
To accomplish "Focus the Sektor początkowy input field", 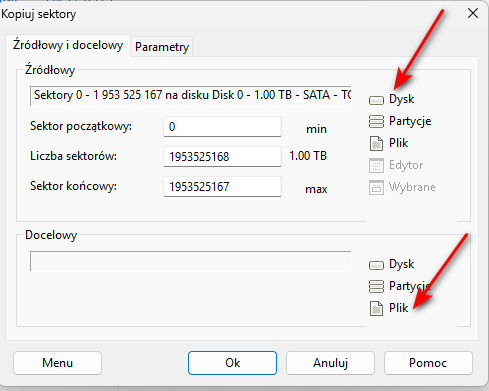I will [x=222, y=127].
